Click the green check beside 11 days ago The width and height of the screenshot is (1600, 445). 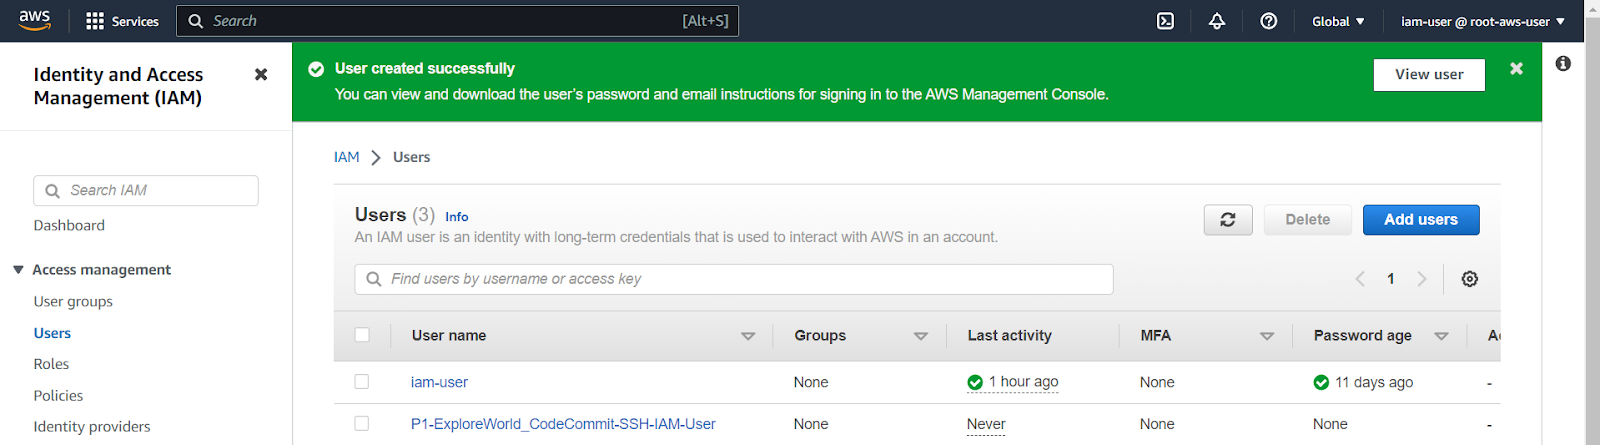(x=1321, y=382)
